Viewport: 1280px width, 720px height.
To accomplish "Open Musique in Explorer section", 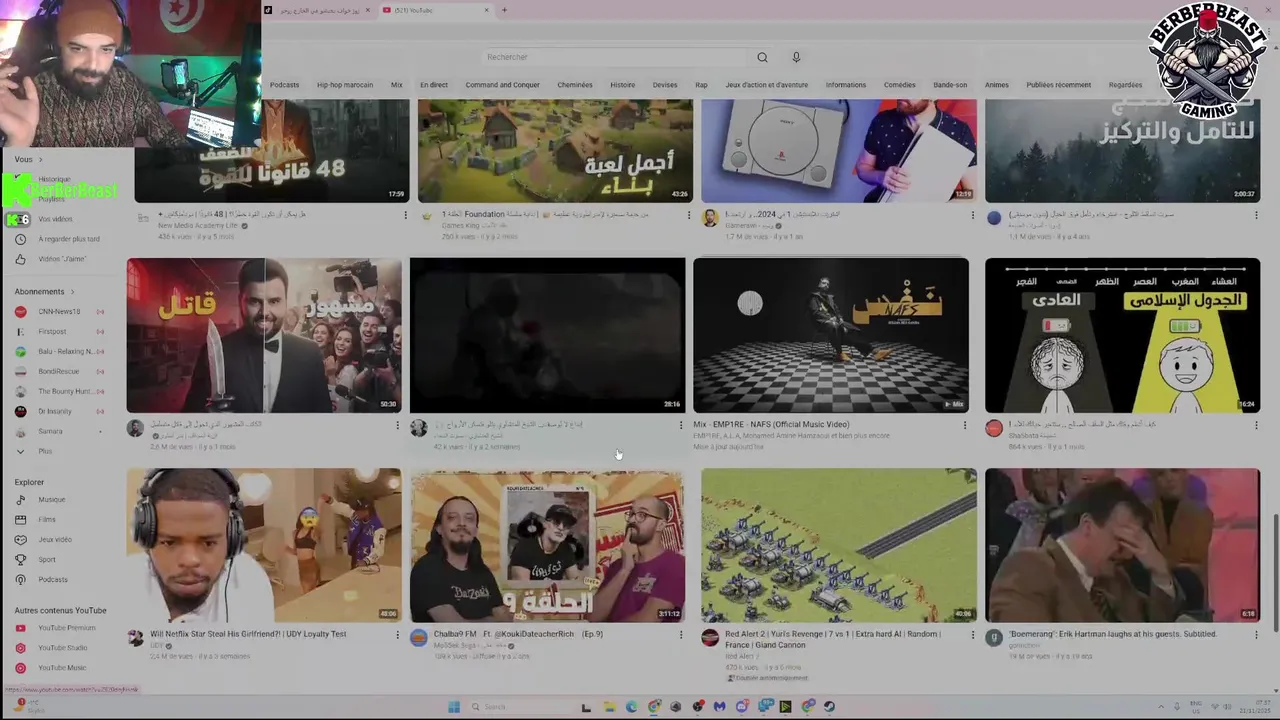I will click(x=50, y=500).
